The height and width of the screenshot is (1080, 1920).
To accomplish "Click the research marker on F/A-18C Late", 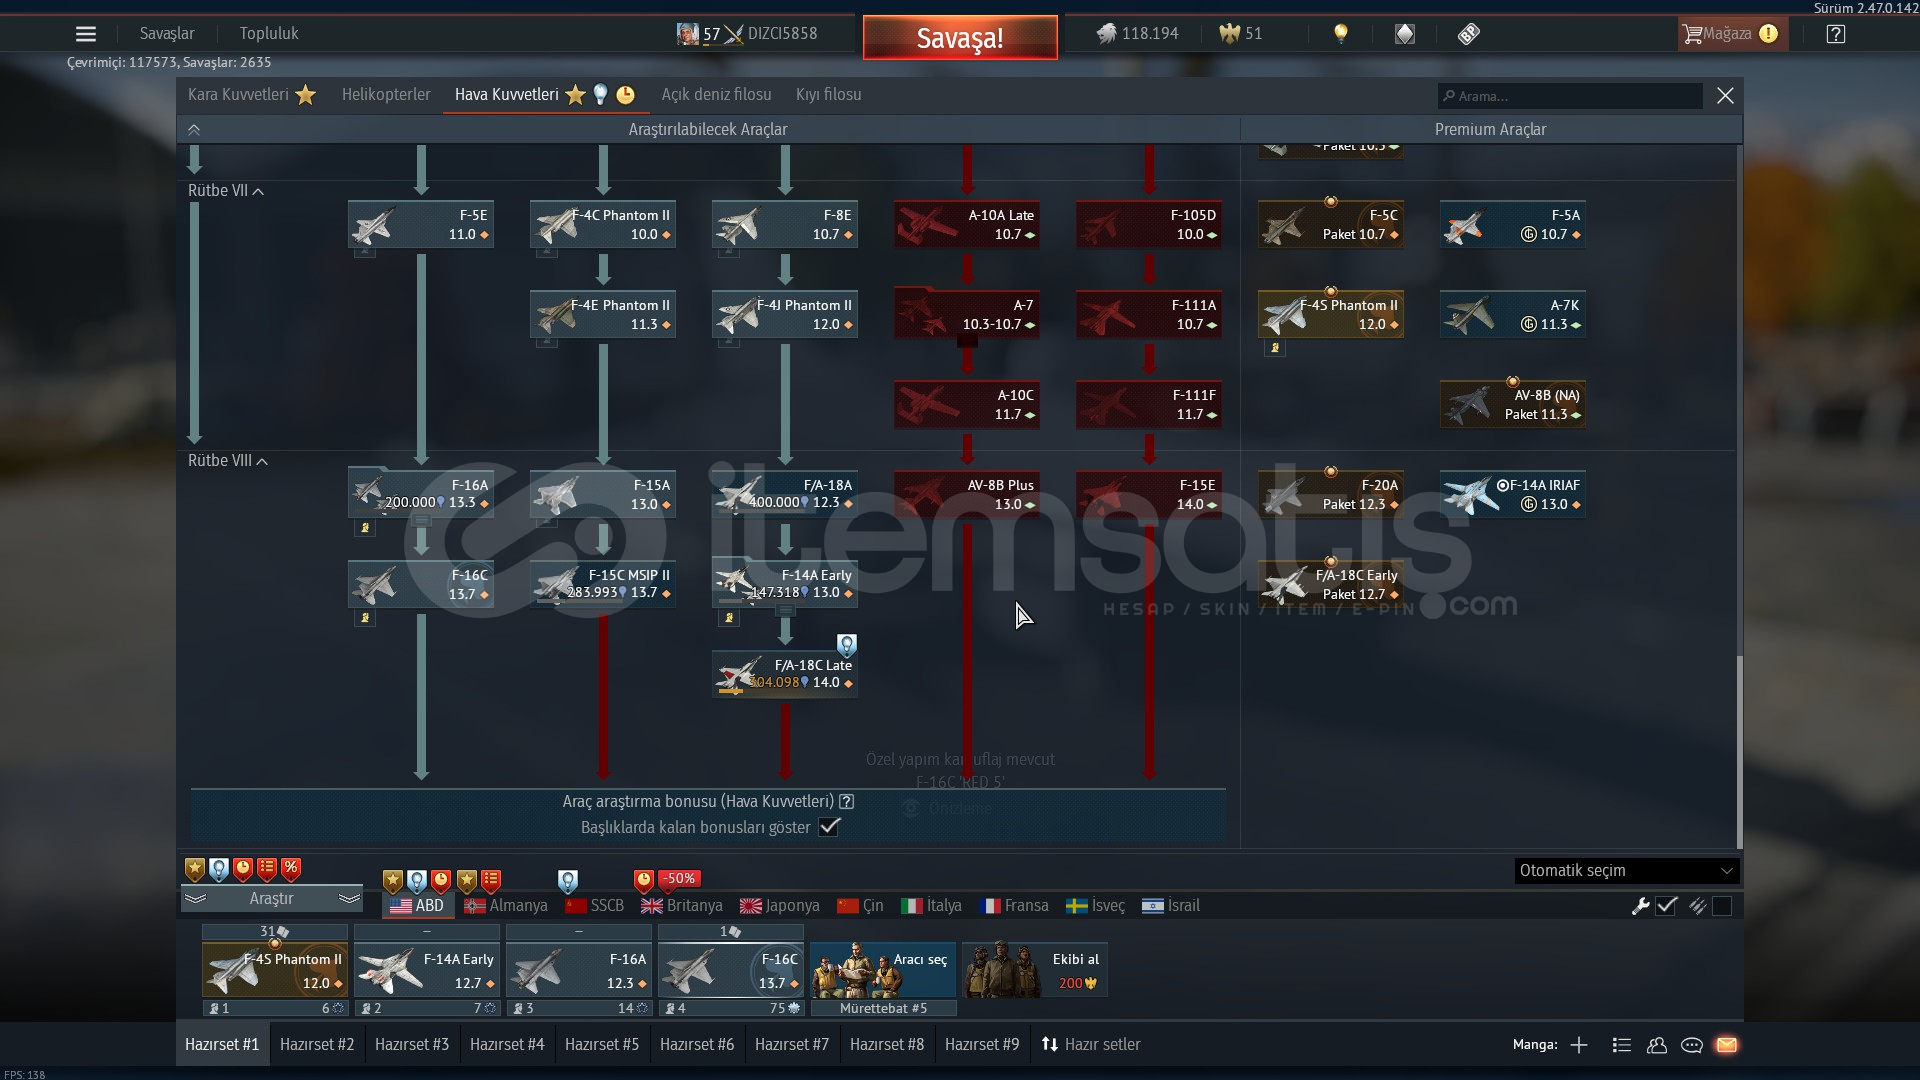I will (846, 645).
